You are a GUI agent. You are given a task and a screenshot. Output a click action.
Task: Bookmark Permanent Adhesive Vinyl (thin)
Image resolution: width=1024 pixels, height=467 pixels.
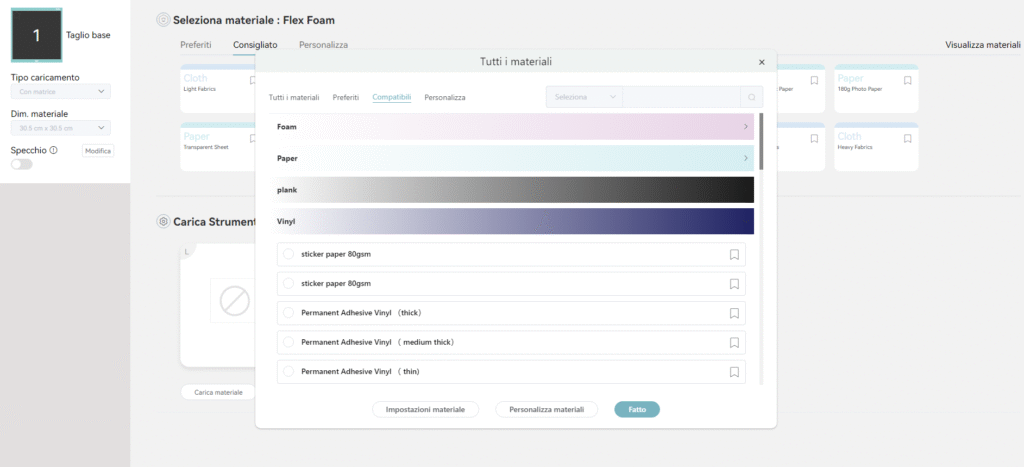coord(734,371)
